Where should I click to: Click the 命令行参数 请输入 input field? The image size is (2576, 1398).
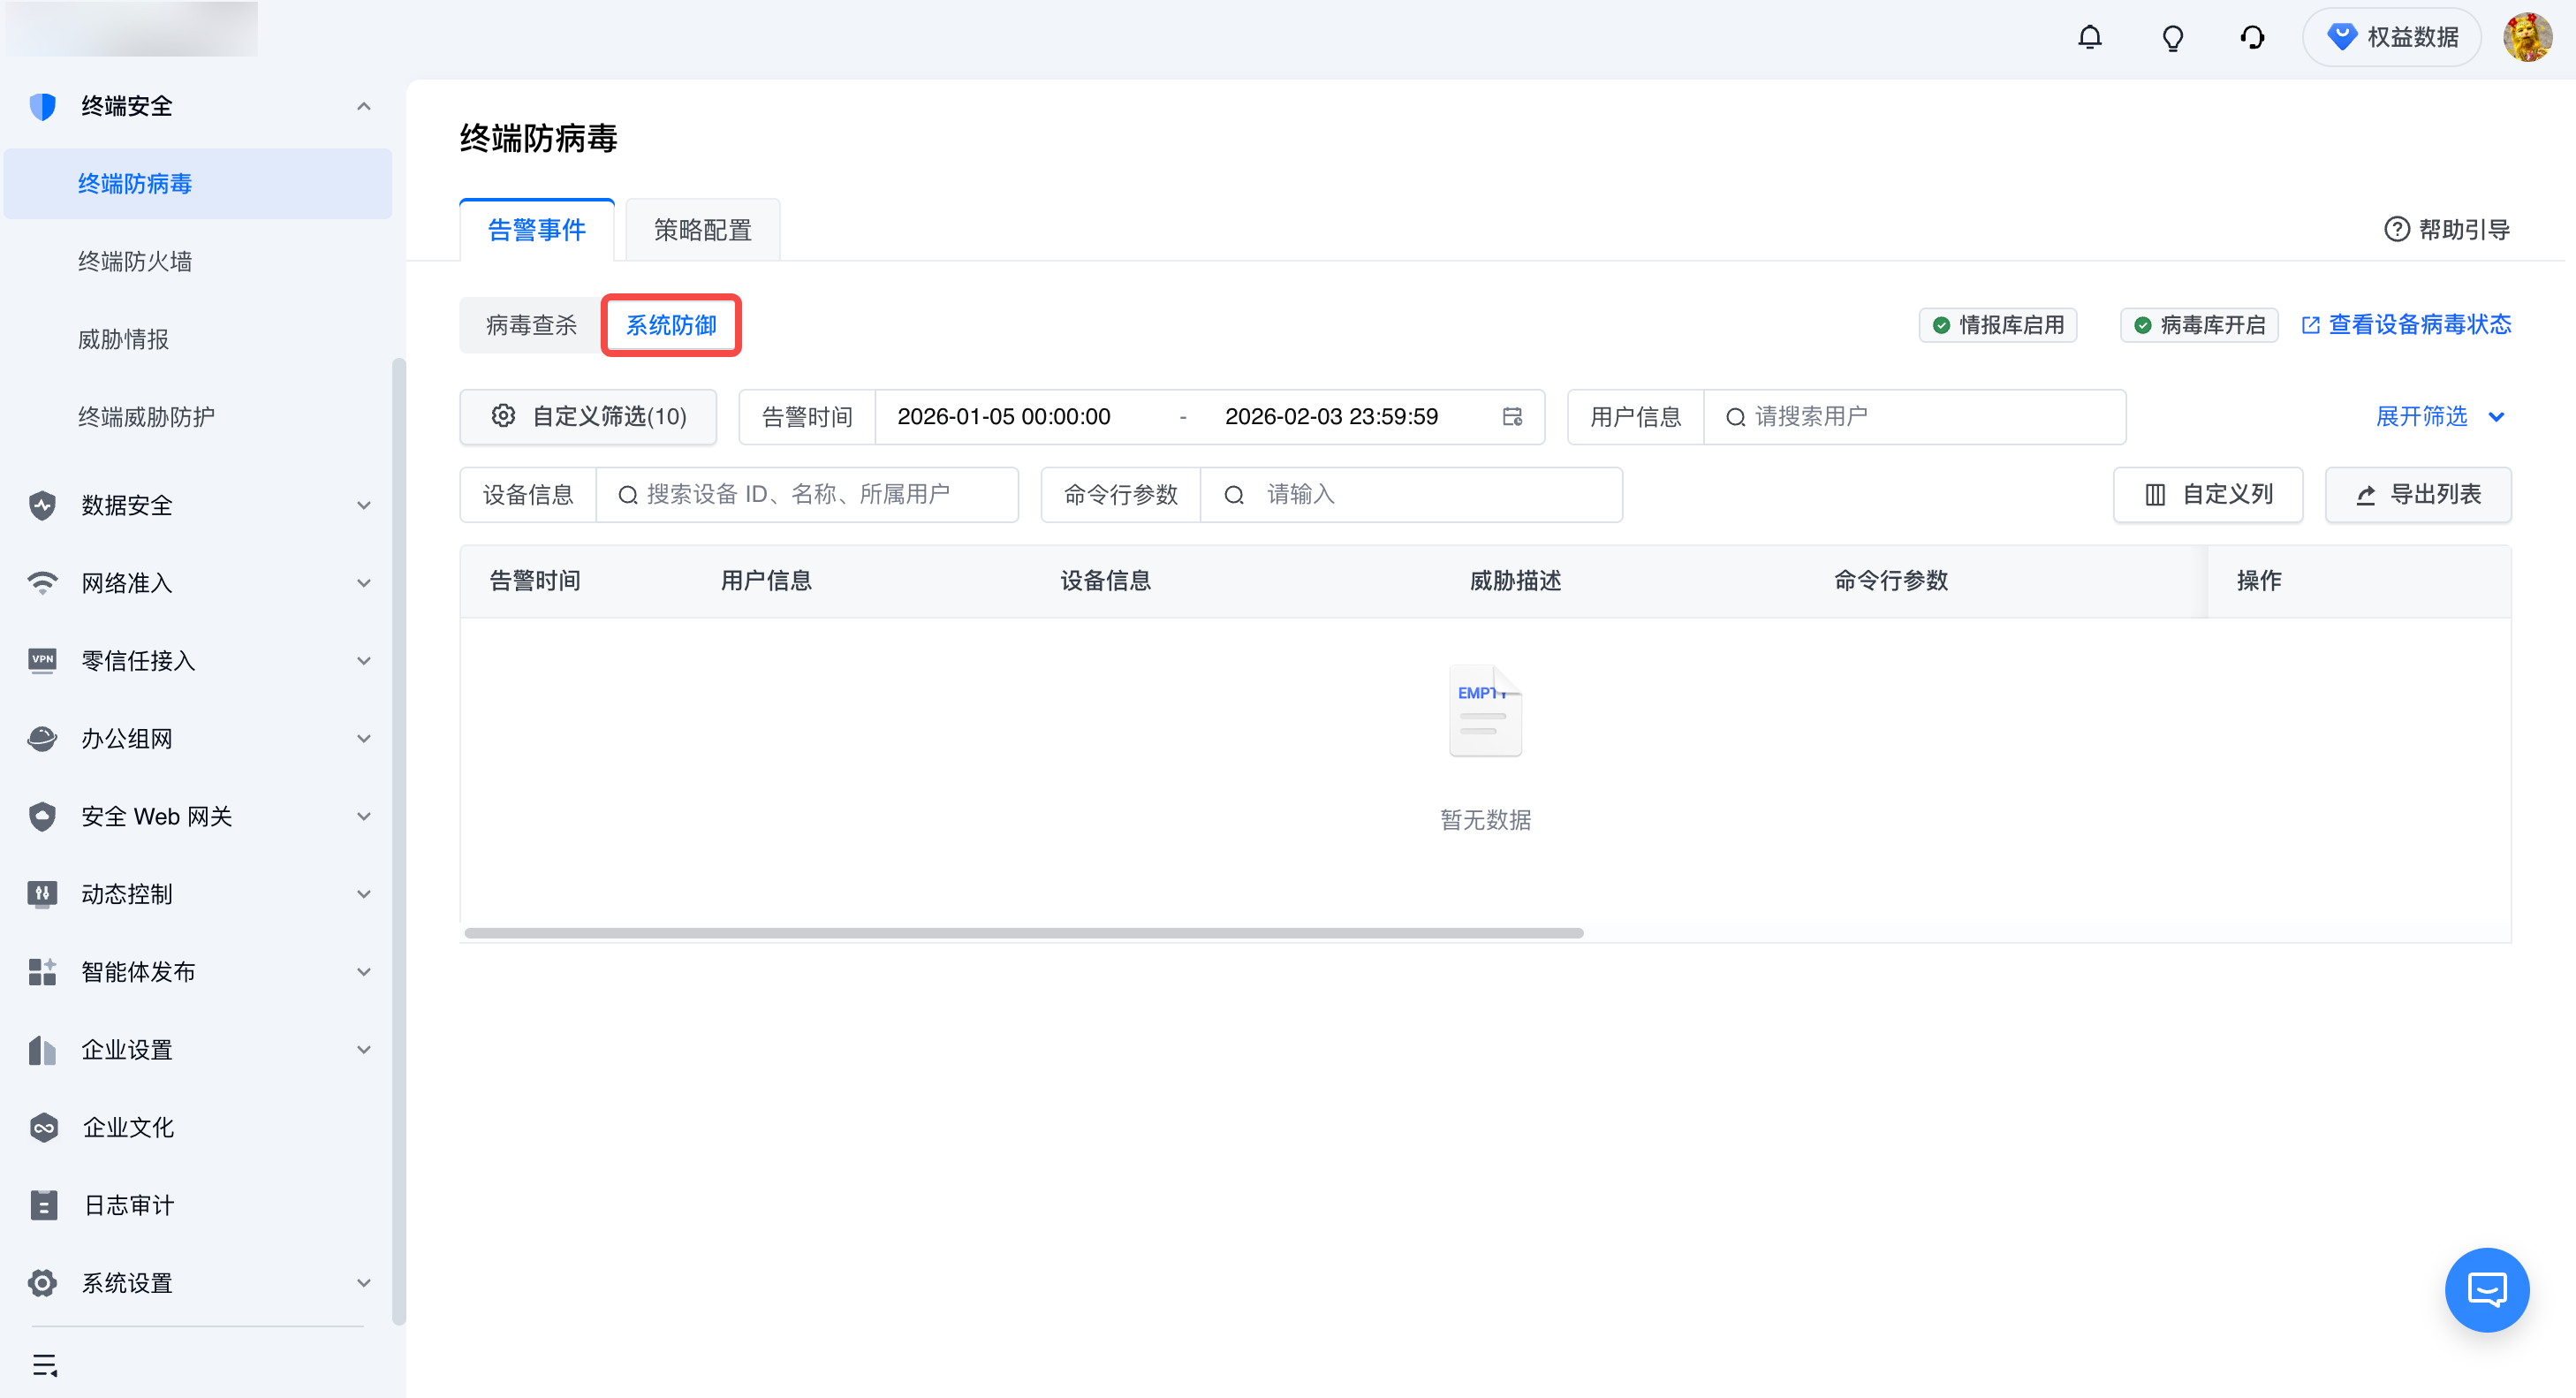(x=1411, y=494)
